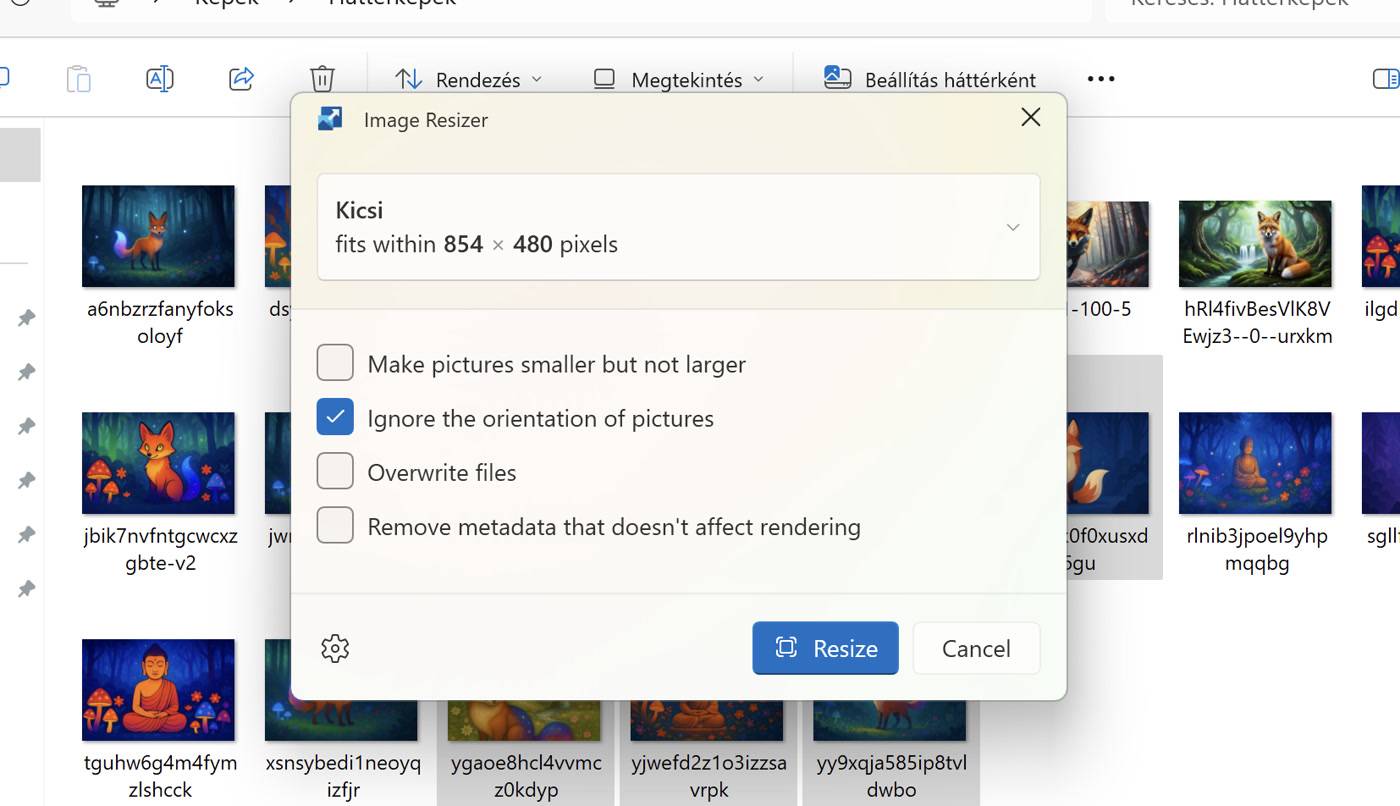1400x806 pixels.
Task: Click the Rename icon in Explorer toolbar
Action: (160, 79)
